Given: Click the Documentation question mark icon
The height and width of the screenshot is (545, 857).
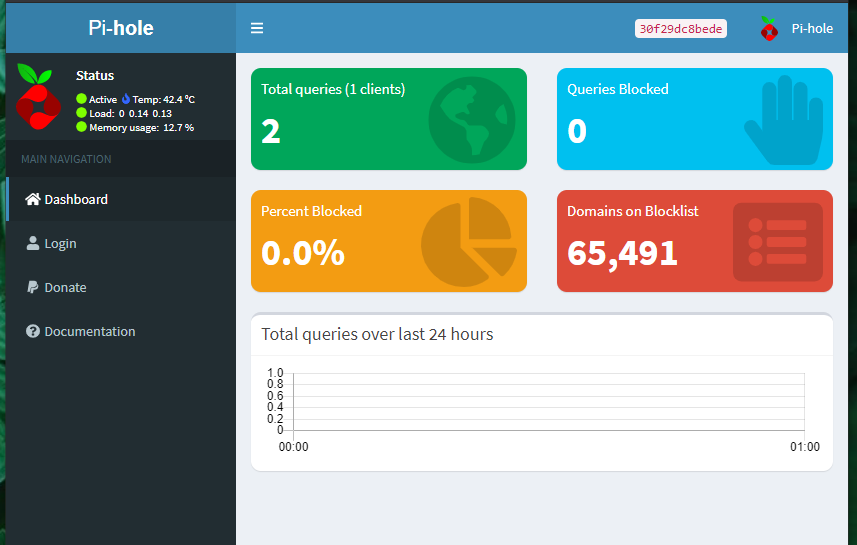Looking at the screenshot, I should [x=33, y=331].
